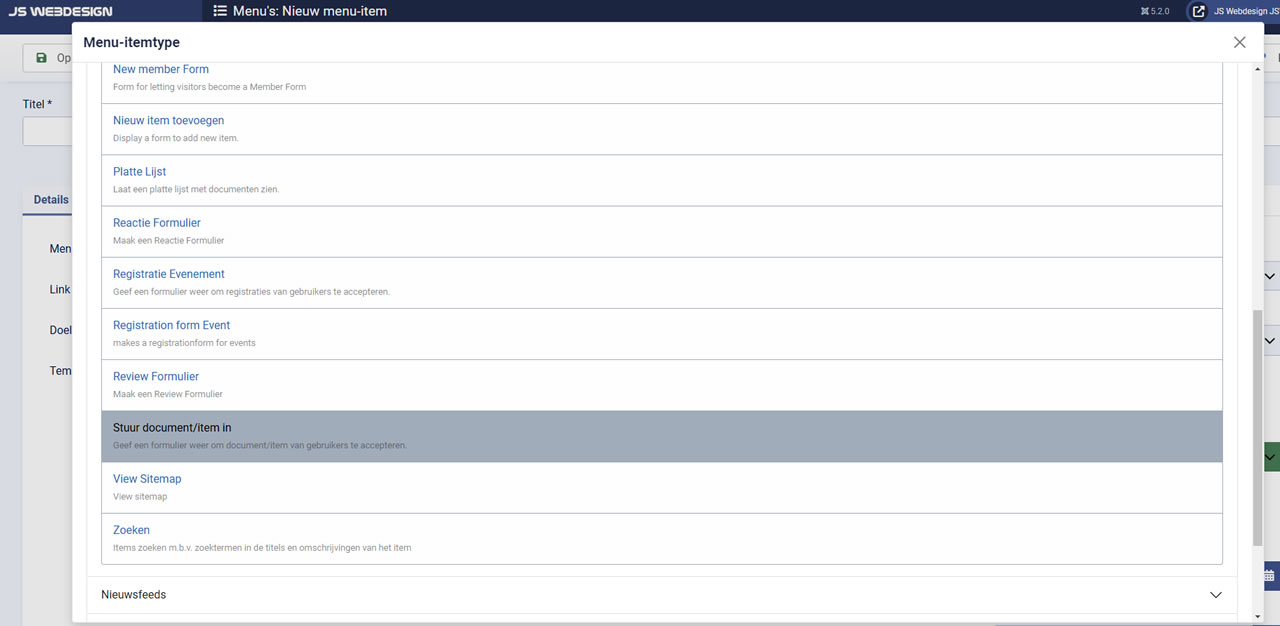
Task: Click 'Items zoeken m.b.v. zoektermen' description
Action: click(262, 547)
